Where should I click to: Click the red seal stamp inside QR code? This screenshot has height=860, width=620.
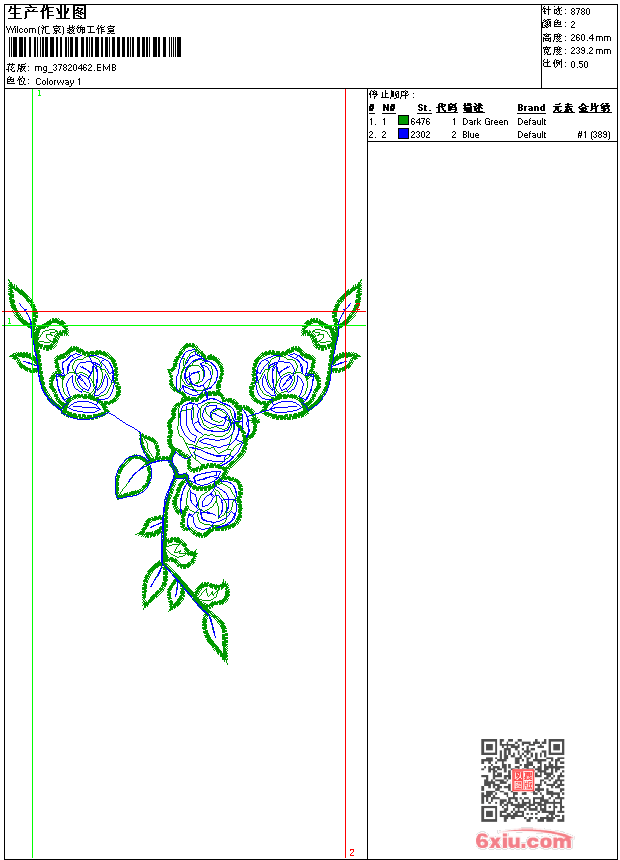click(522, 780)
